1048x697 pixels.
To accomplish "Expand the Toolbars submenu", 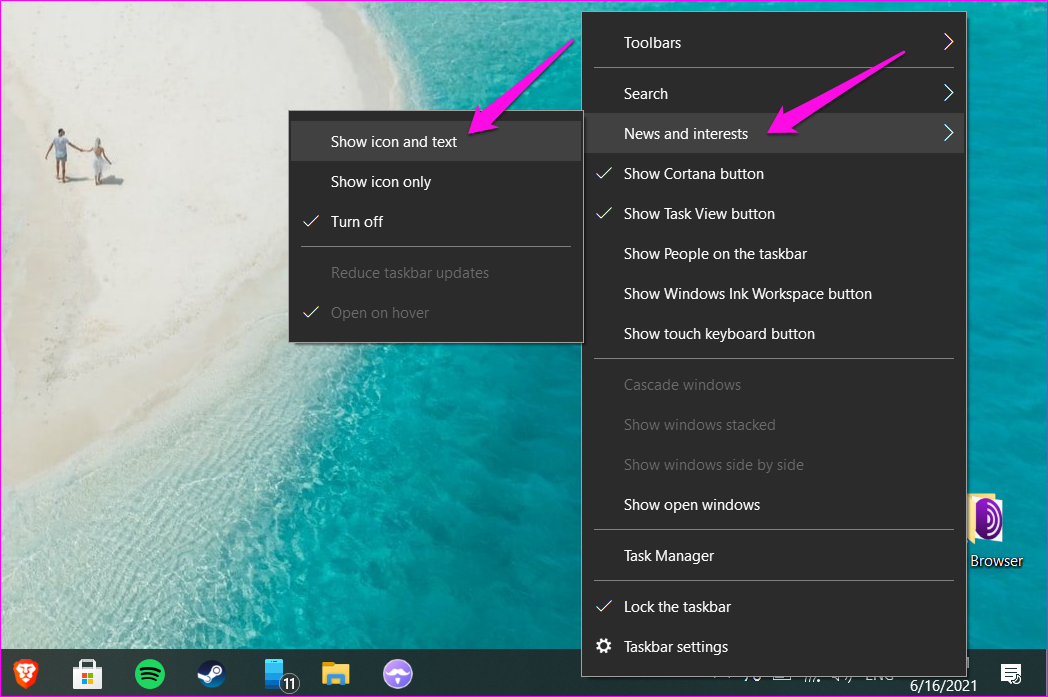I will [x=652, y=42].
